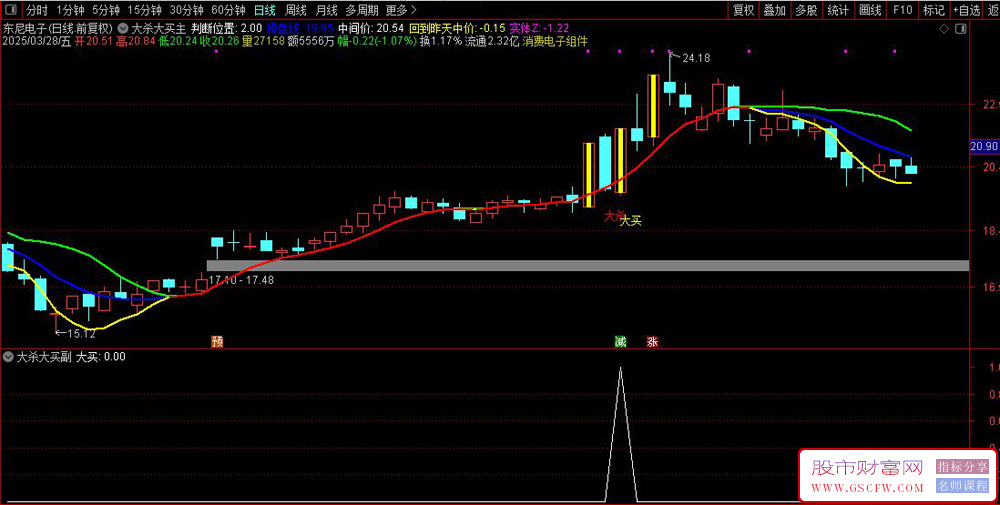
Task: Select the 30分钟 period
Action: tap(186, 10)
